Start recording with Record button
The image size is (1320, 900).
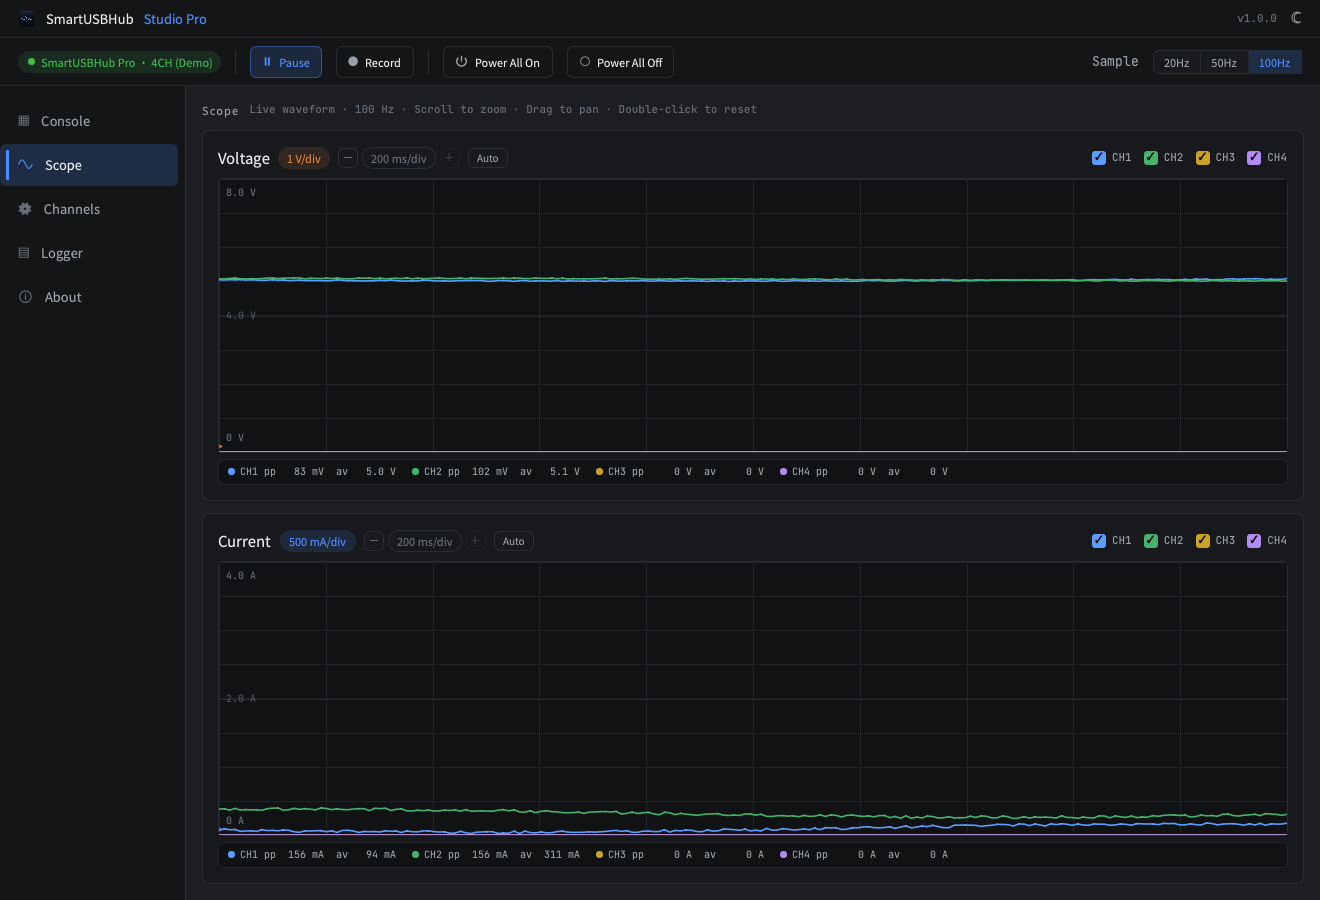point(375,62)
